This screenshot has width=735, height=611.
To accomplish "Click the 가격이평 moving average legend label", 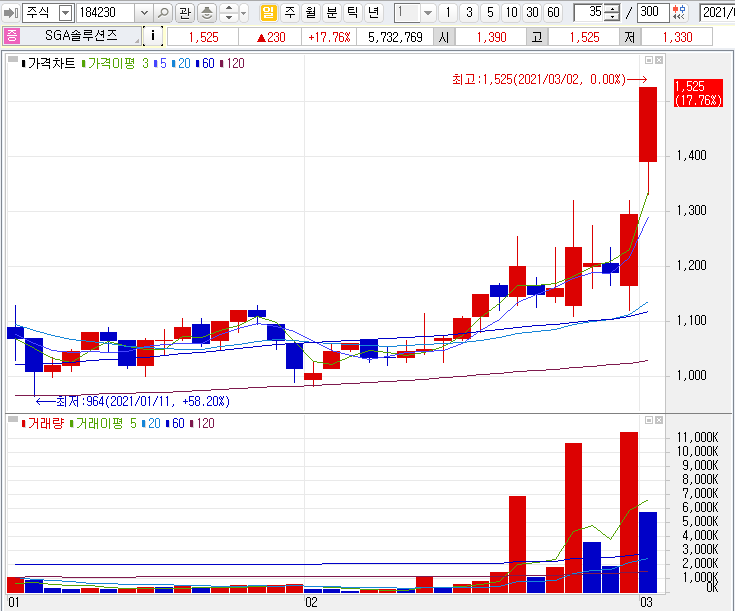I will (111, 63).
